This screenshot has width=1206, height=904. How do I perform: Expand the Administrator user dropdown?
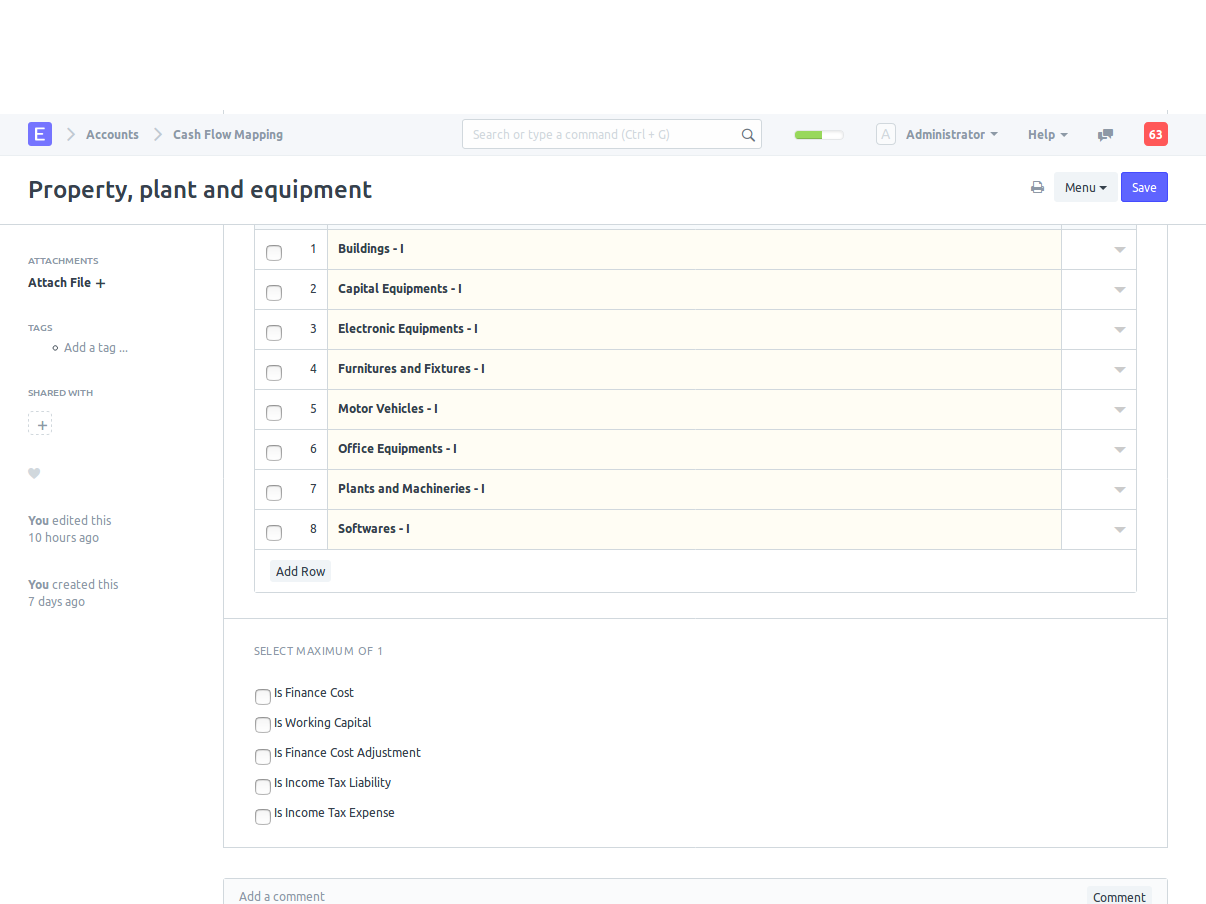(x=951, y=134)
